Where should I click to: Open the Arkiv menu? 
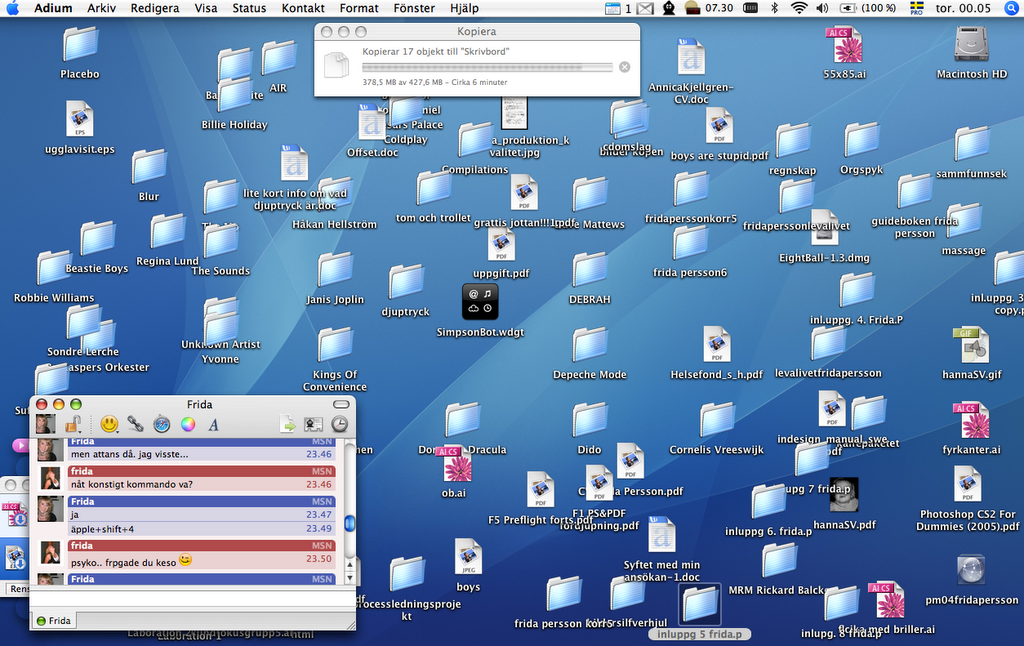pos(101,8)
